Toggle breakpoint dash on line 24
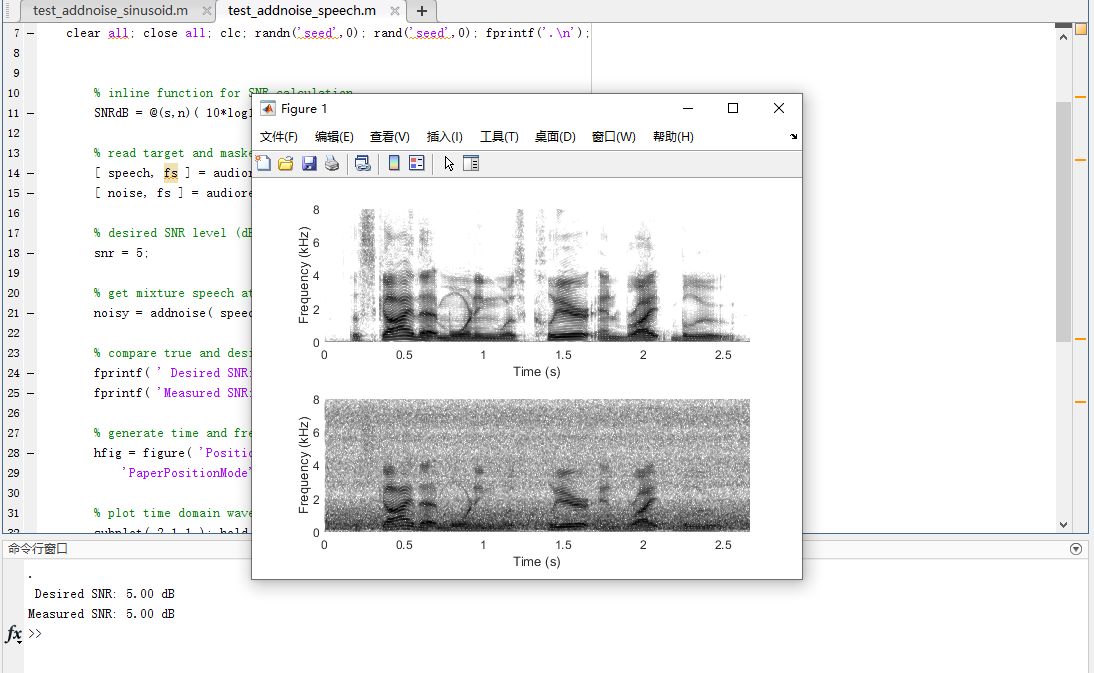The image size is (1094, 673). (31, 373)
